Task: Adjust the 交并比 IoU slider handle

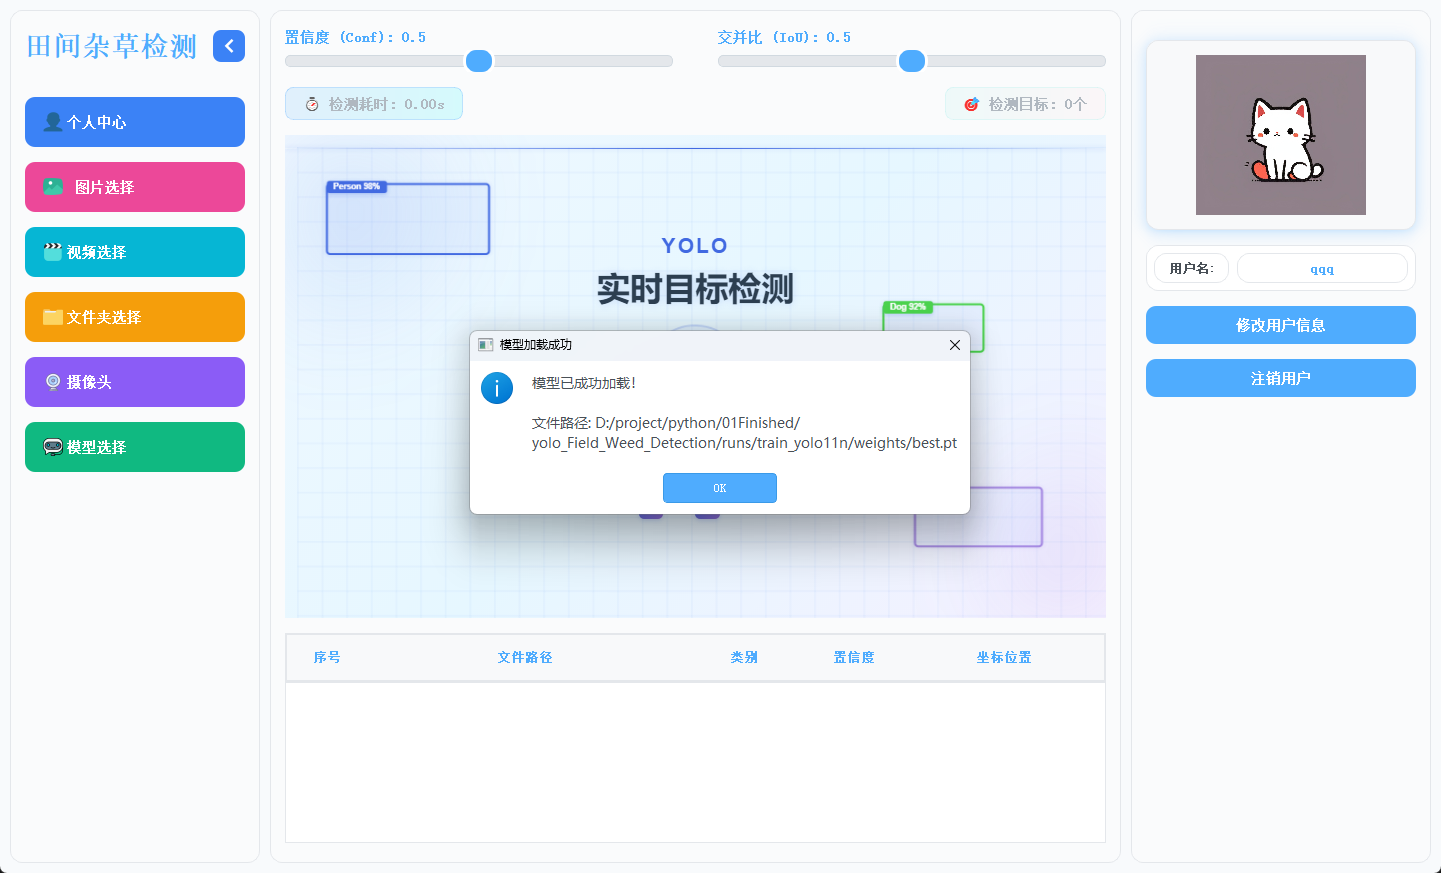Action: click(x=912, y=61)
